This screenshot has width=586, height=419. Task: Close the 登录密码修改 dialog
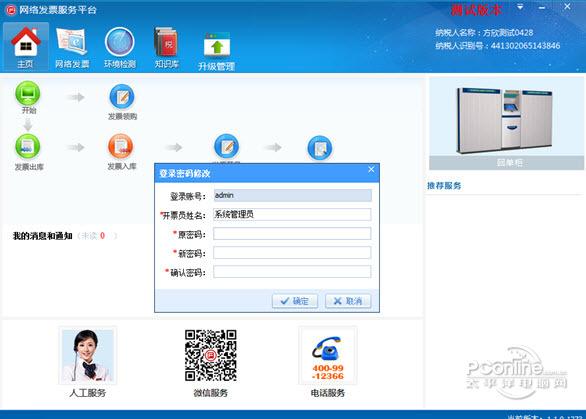coord(371,170)
